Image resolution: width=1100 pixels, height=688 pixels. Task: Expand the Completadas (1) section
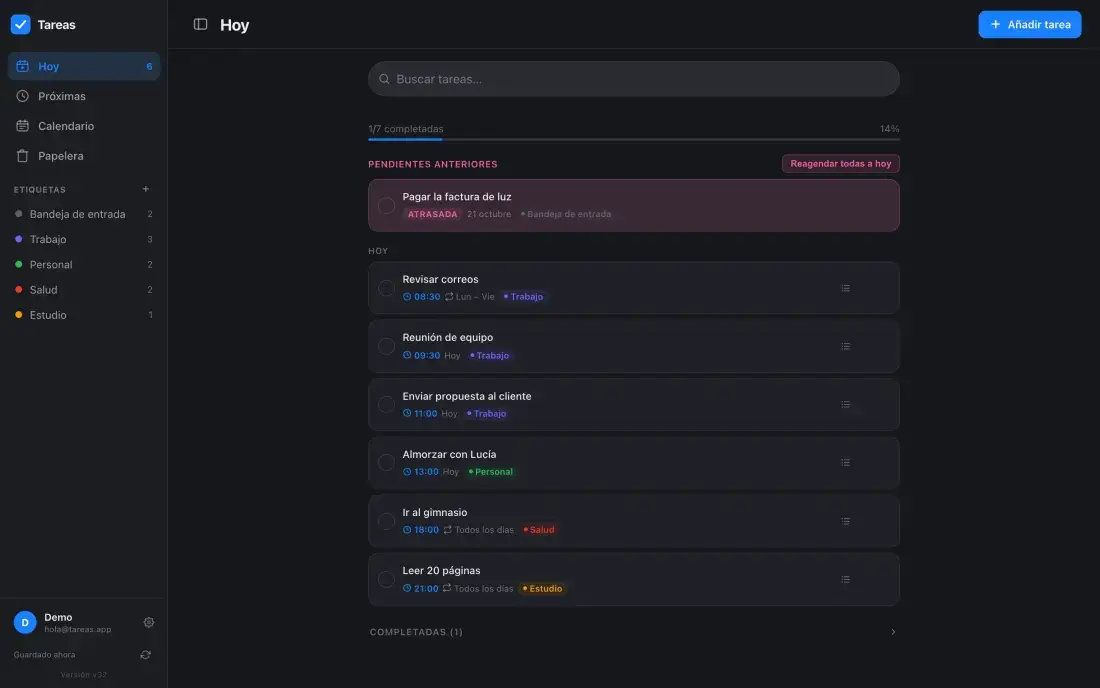point(633,632)
